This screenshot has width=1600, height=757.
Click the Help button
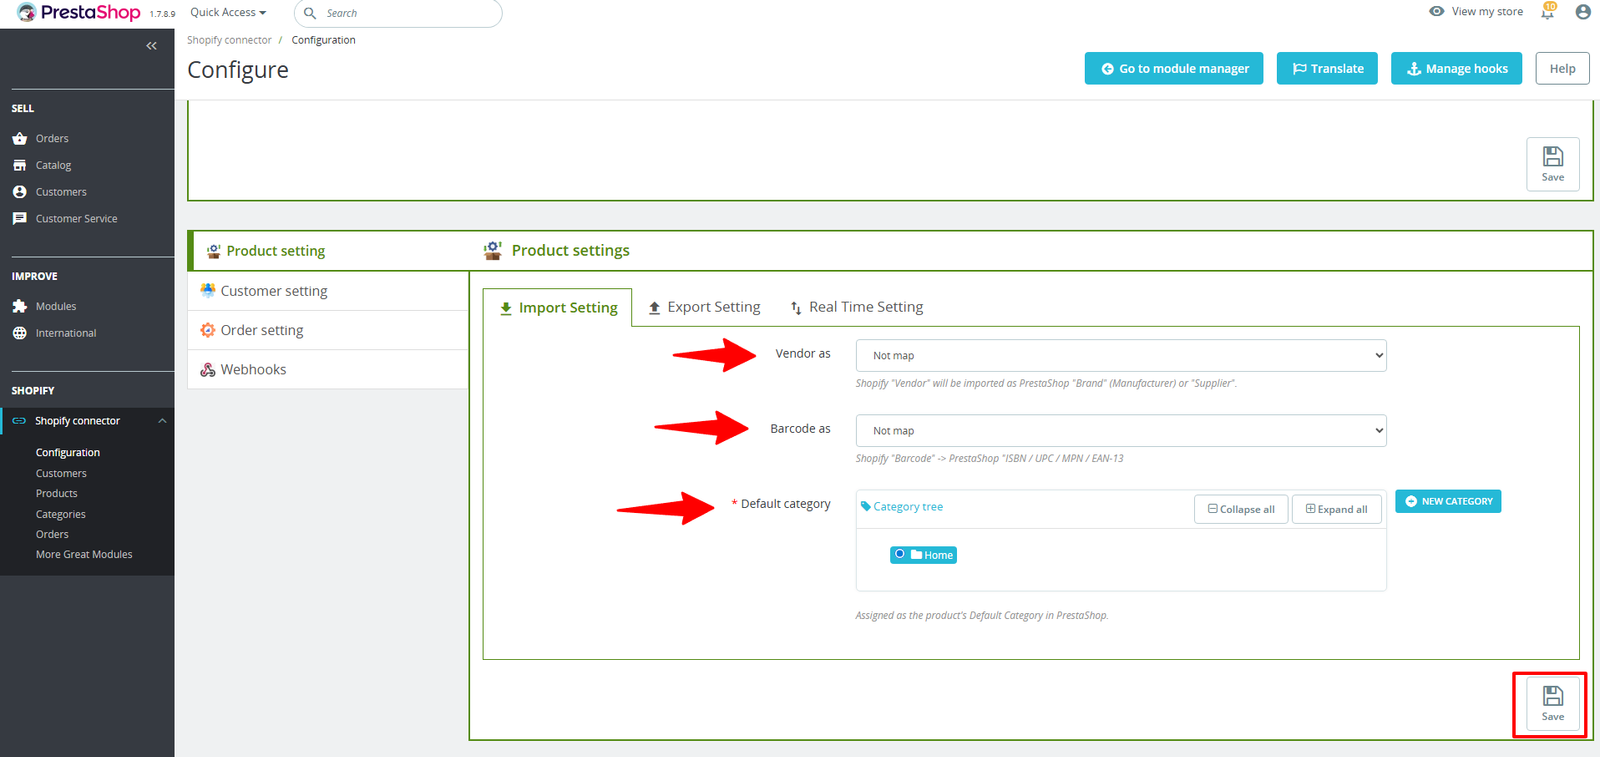point(1562,68)
